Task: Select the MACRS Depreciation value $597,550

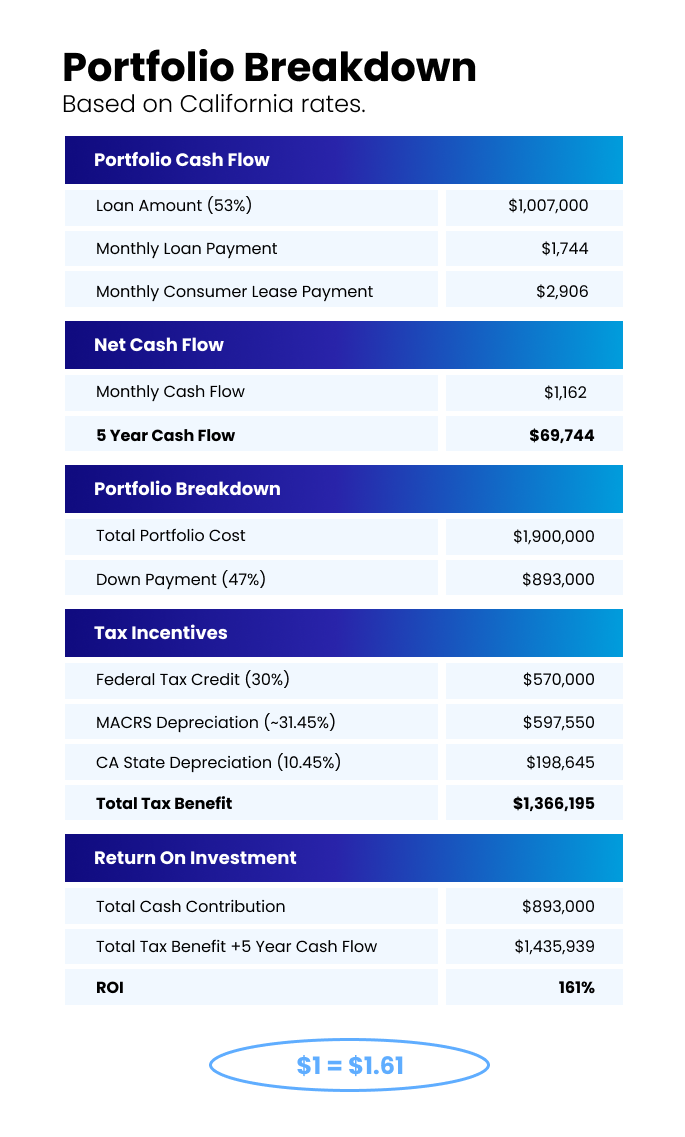Action: coord(558,722)
